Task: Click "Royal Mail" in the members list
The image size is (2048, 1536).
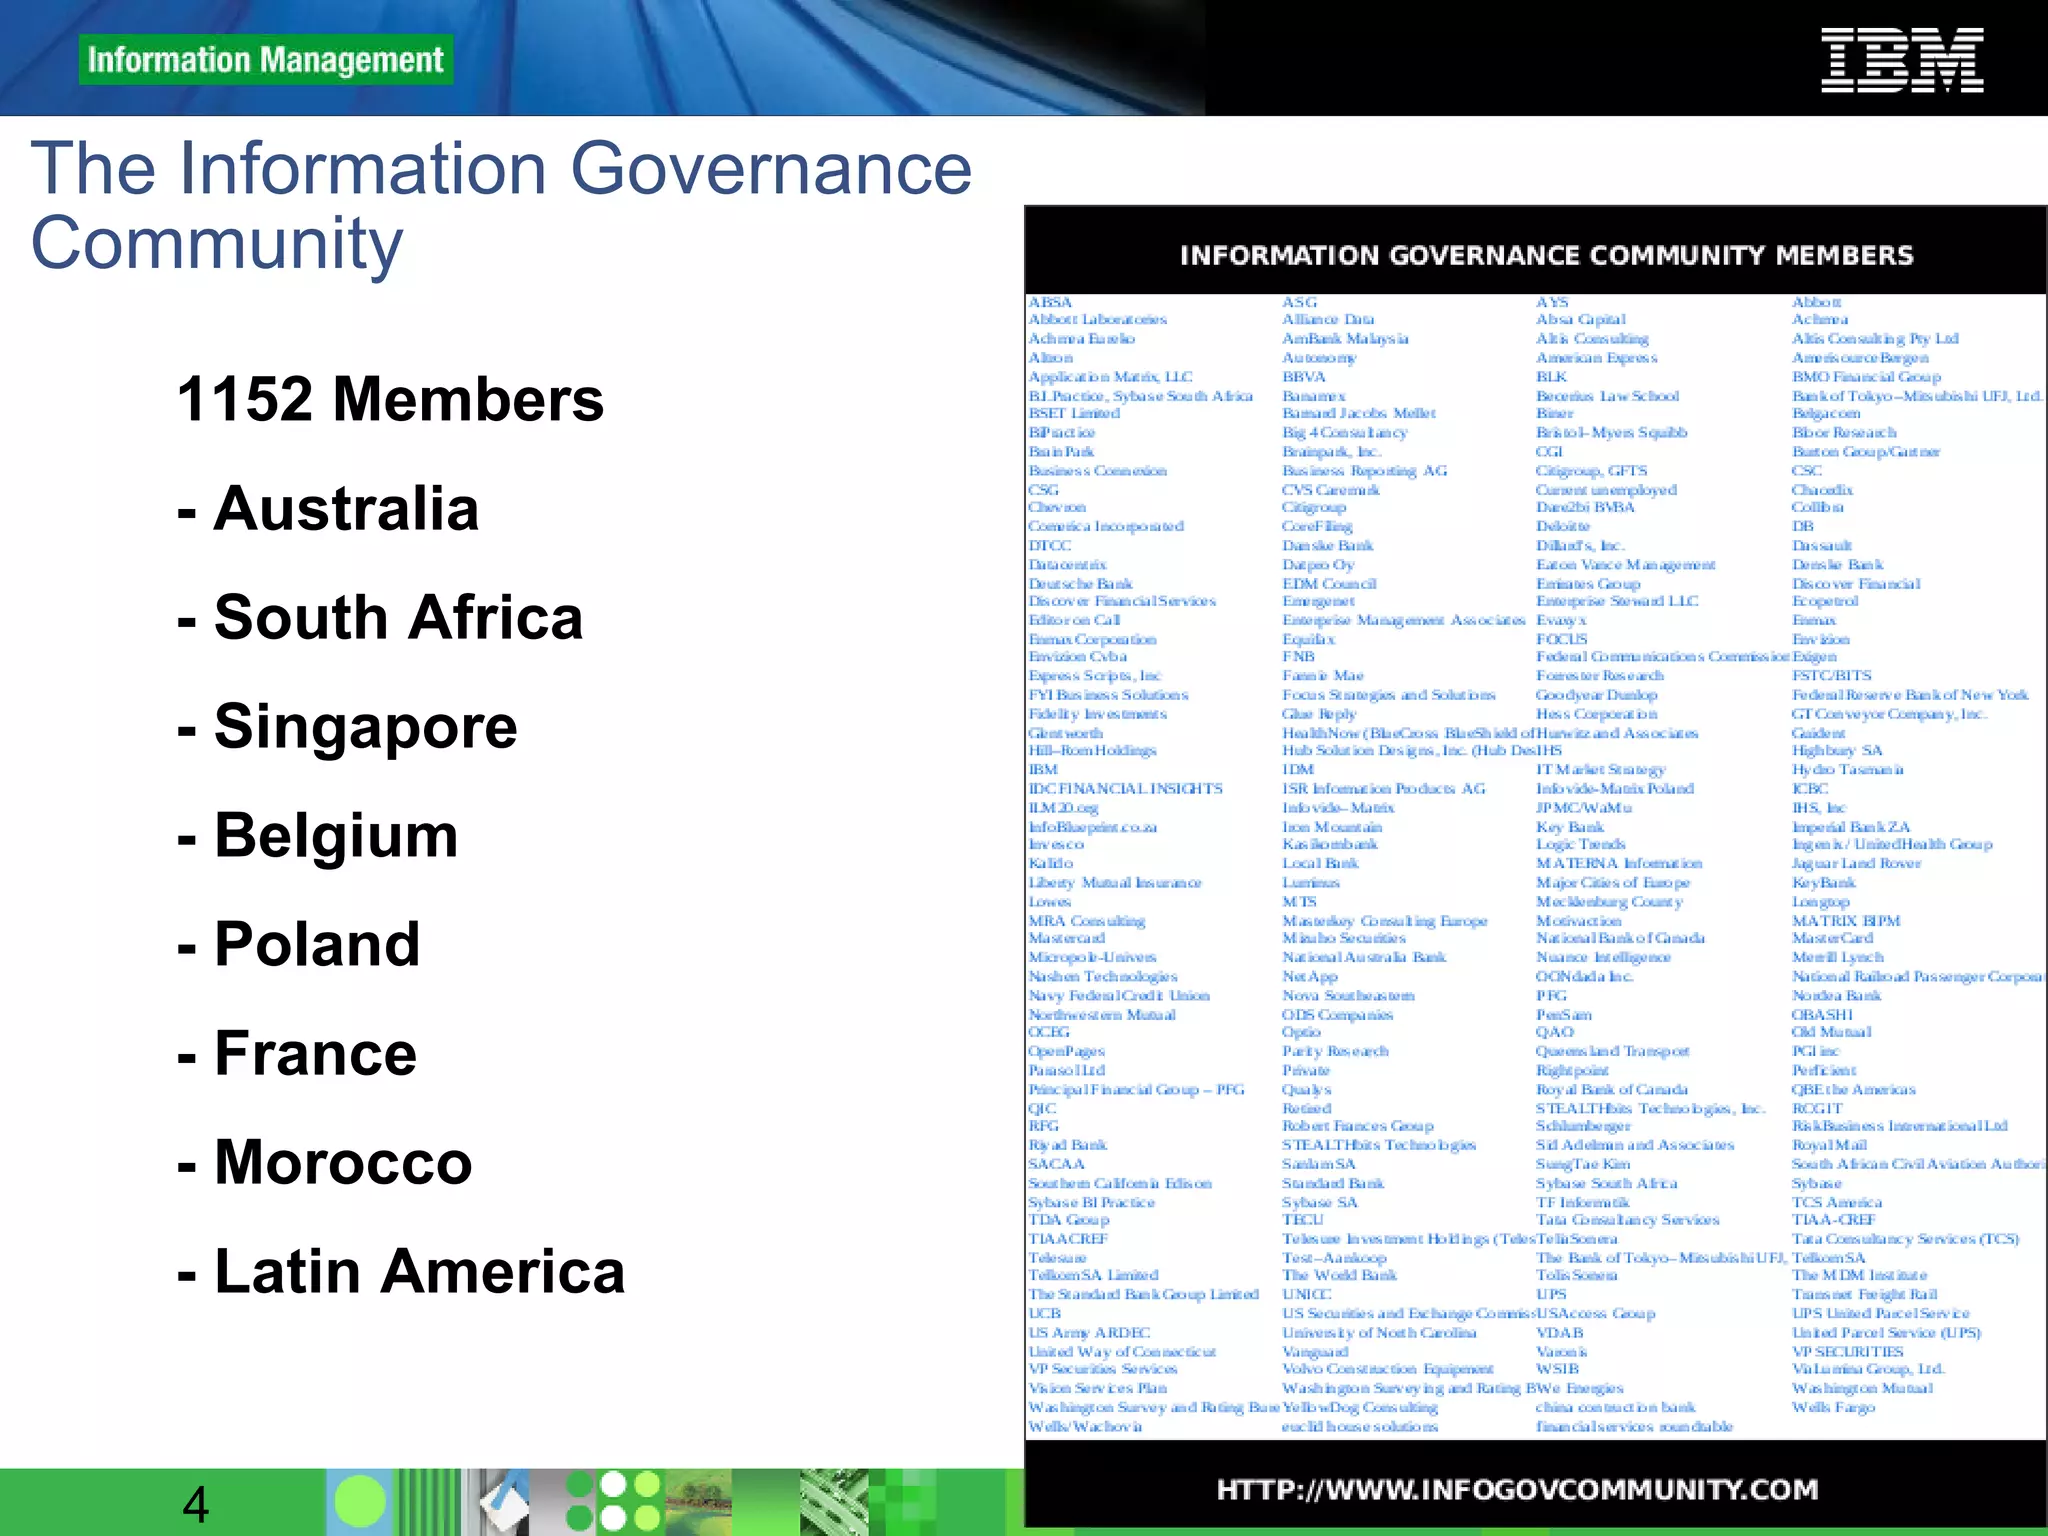Action: pyautogui.click(x=1829, y=1146)
